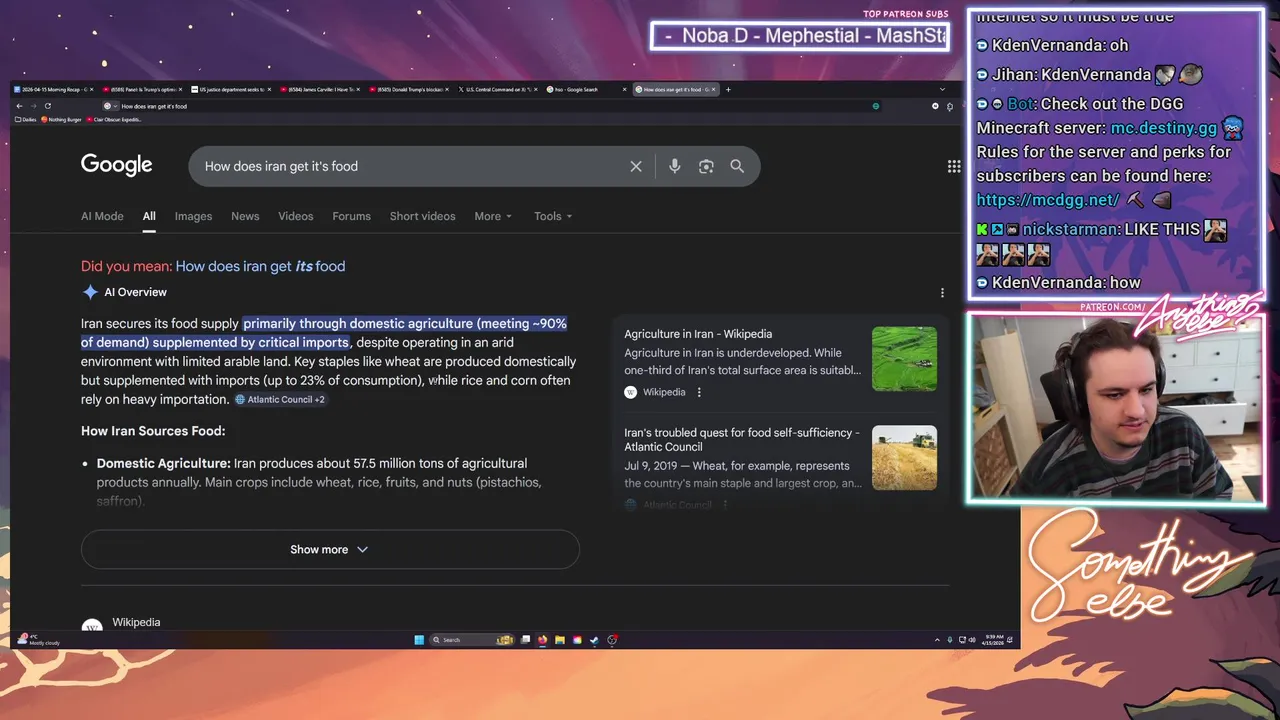Switch to AI Mode tab
Image resolution: width=1280 pixels, height=720 pixels.
[x=102, y=216]
